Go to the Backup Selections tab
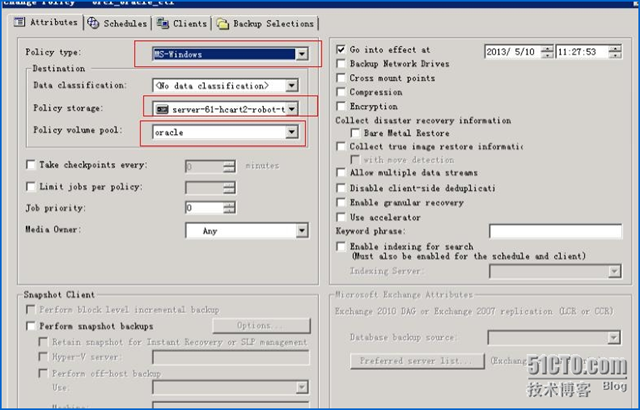Viewport: 640px width, 410px height. coord(266,24)
